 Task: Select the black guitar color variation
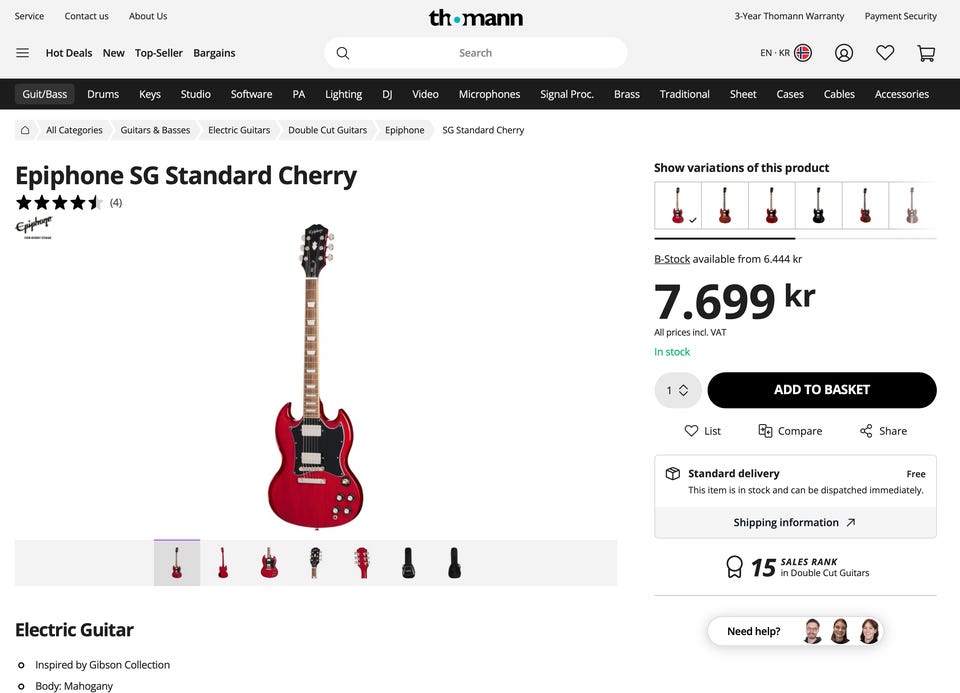click(818, 205)
